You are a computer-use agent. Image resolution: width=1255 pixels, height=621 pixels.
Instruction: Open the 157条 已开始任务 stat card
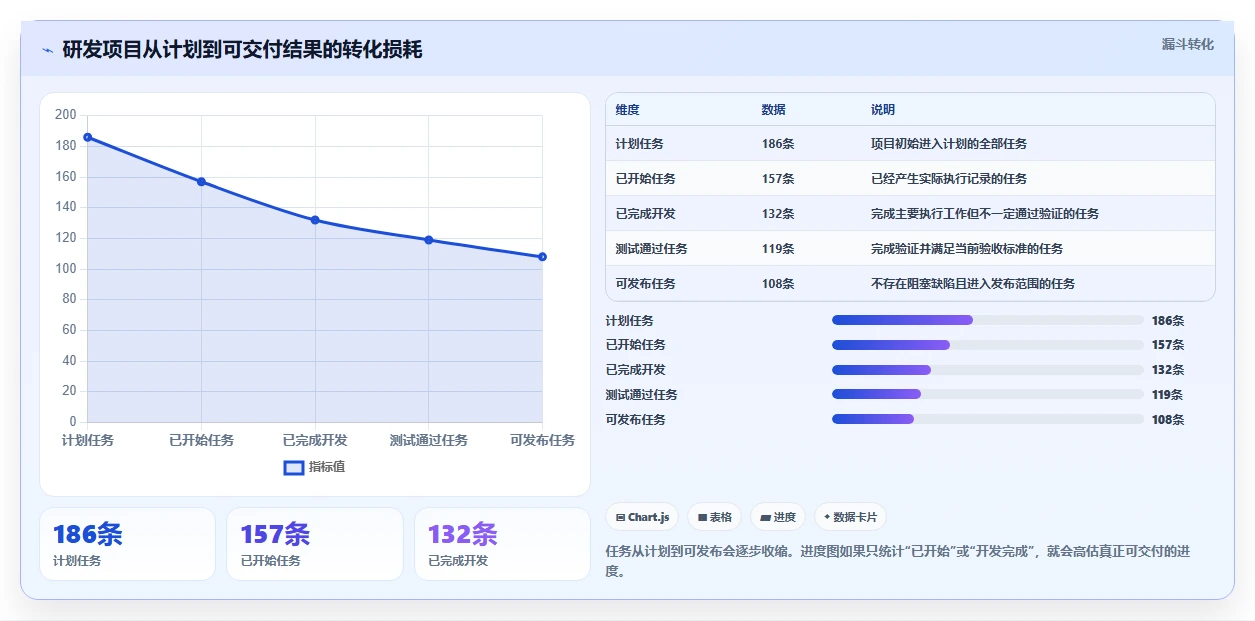pyautogui.click(x=315, y=544)
